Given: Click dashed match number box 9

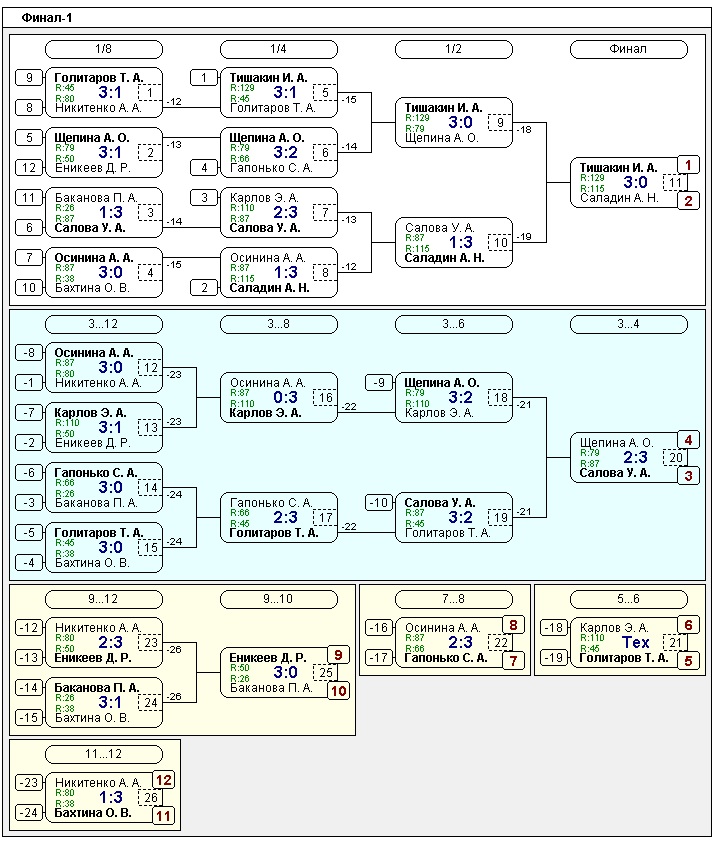Looking at the screenshot, I should (x=500, y=123).
